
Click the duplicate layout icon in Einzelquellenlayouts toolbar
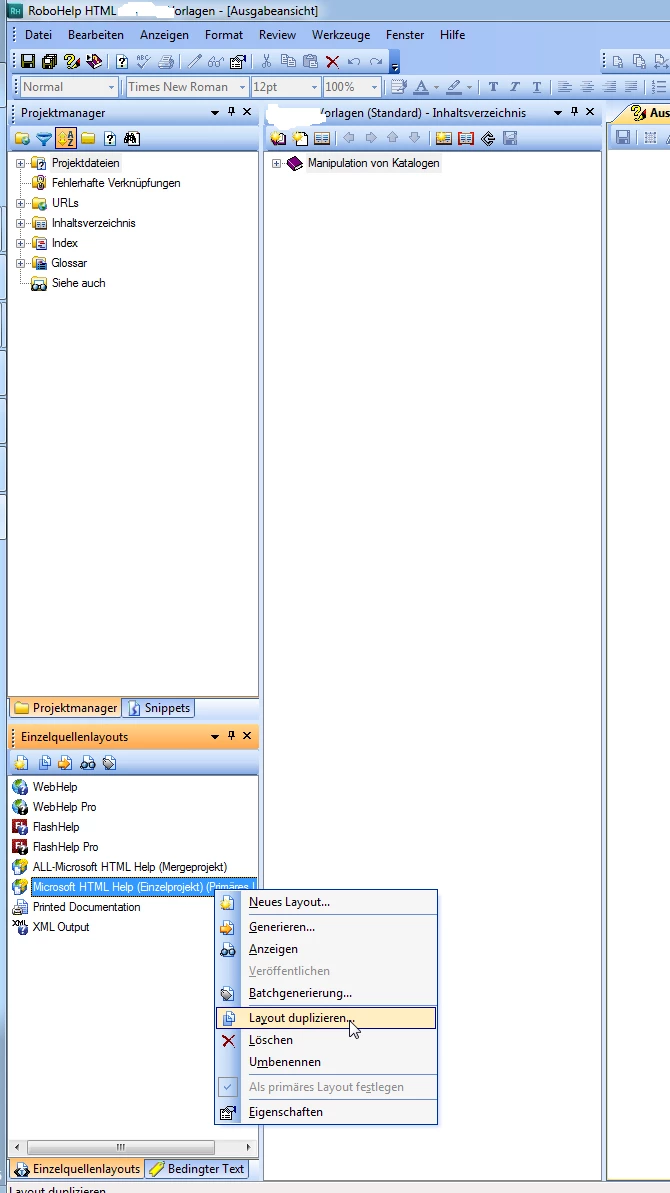44,762
